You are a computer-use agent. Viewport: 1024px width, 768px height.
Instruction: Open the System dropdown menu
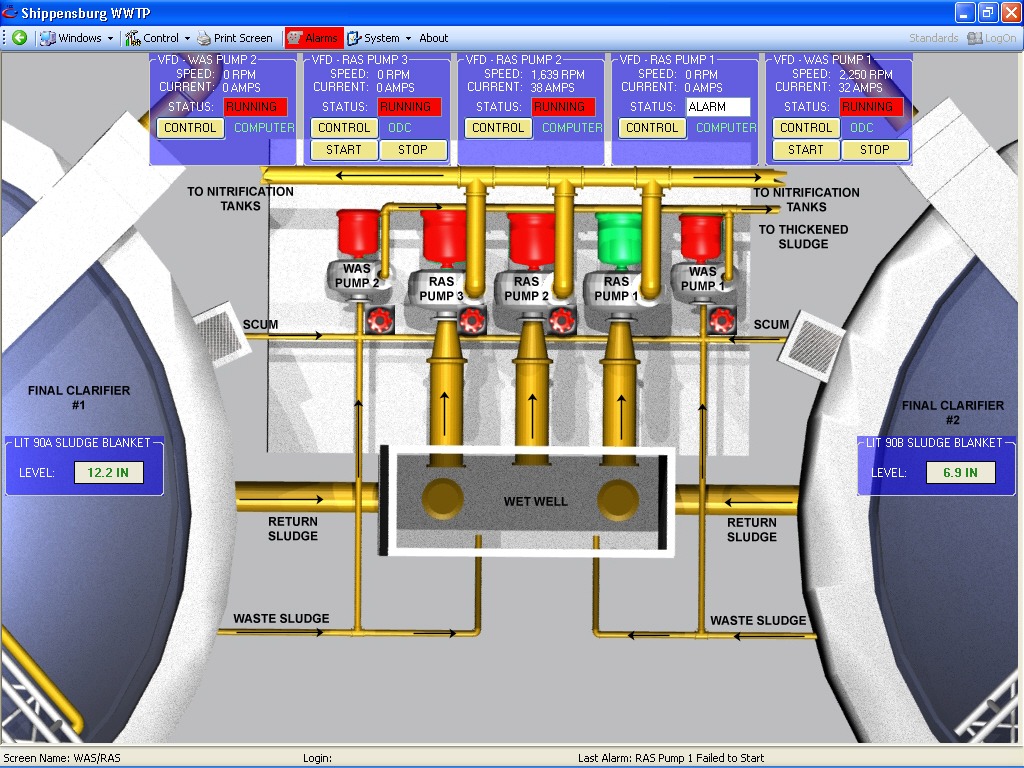[x=379, y=38]
